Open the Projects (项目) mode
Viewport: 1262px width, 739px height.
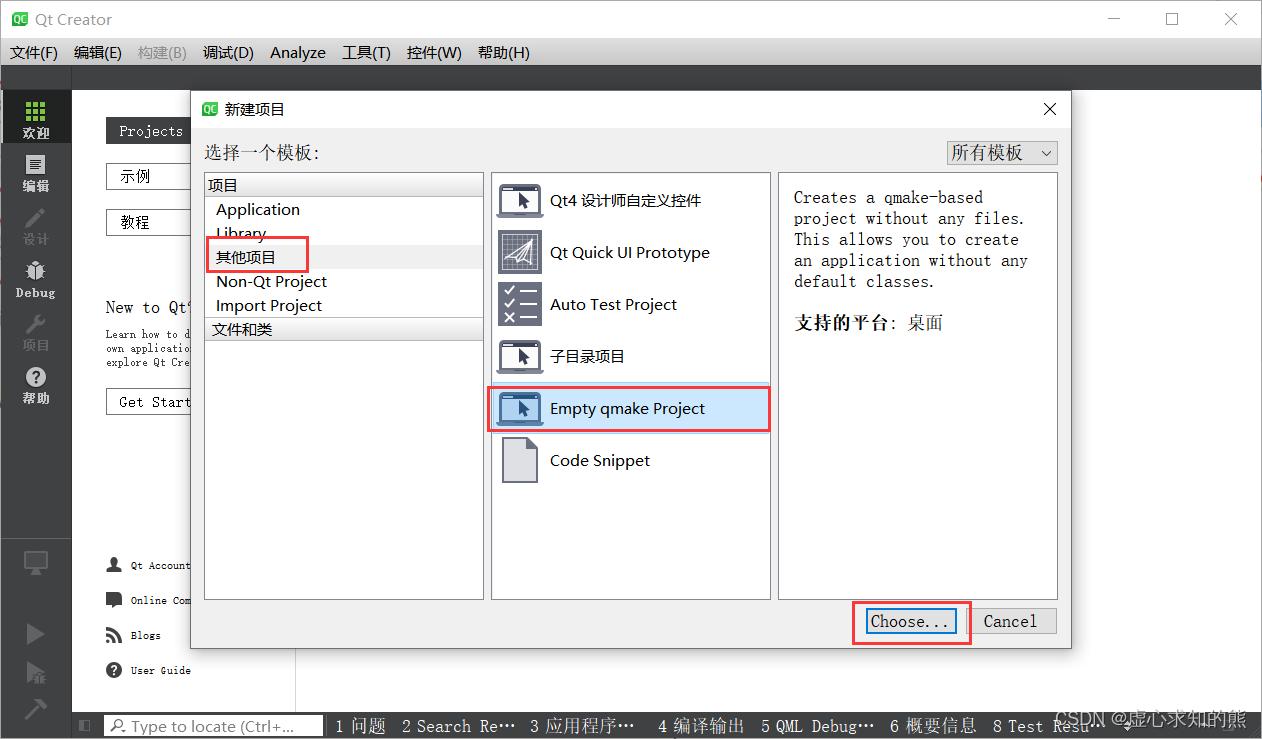tap(36, 332)
